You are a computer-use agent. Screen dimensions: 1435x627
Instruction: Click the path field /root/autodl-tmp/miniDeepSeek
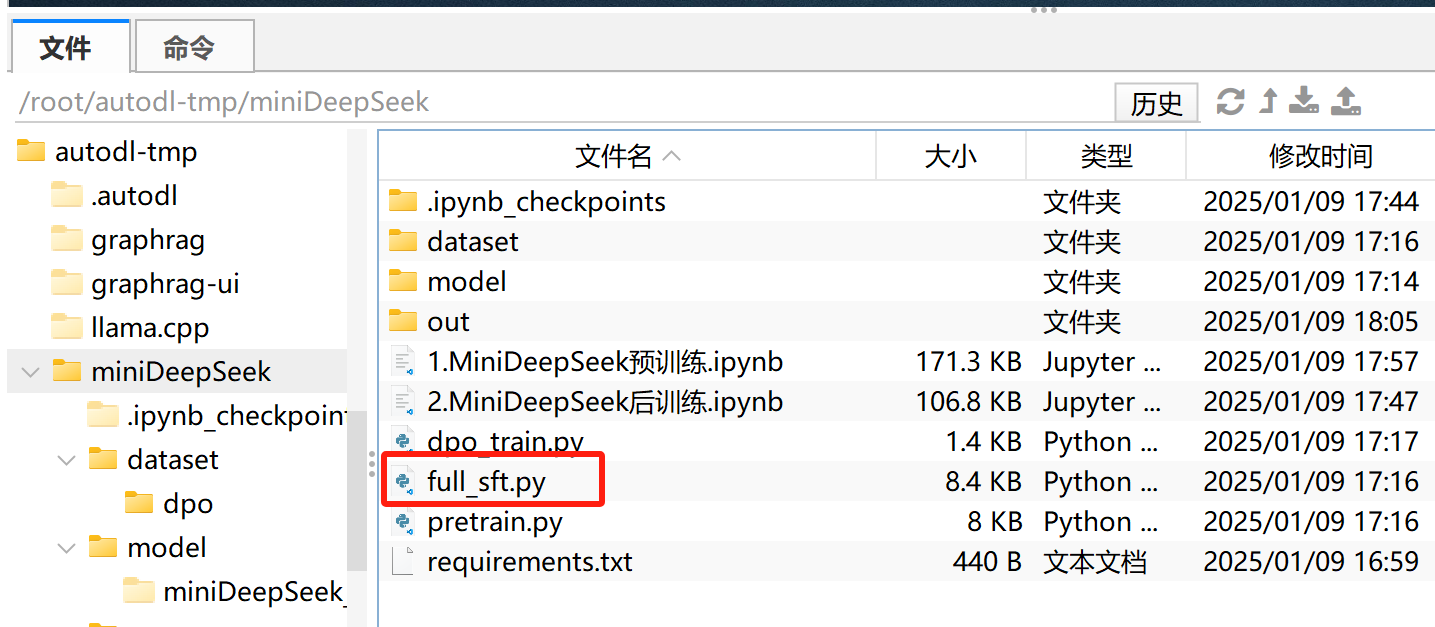560,102
